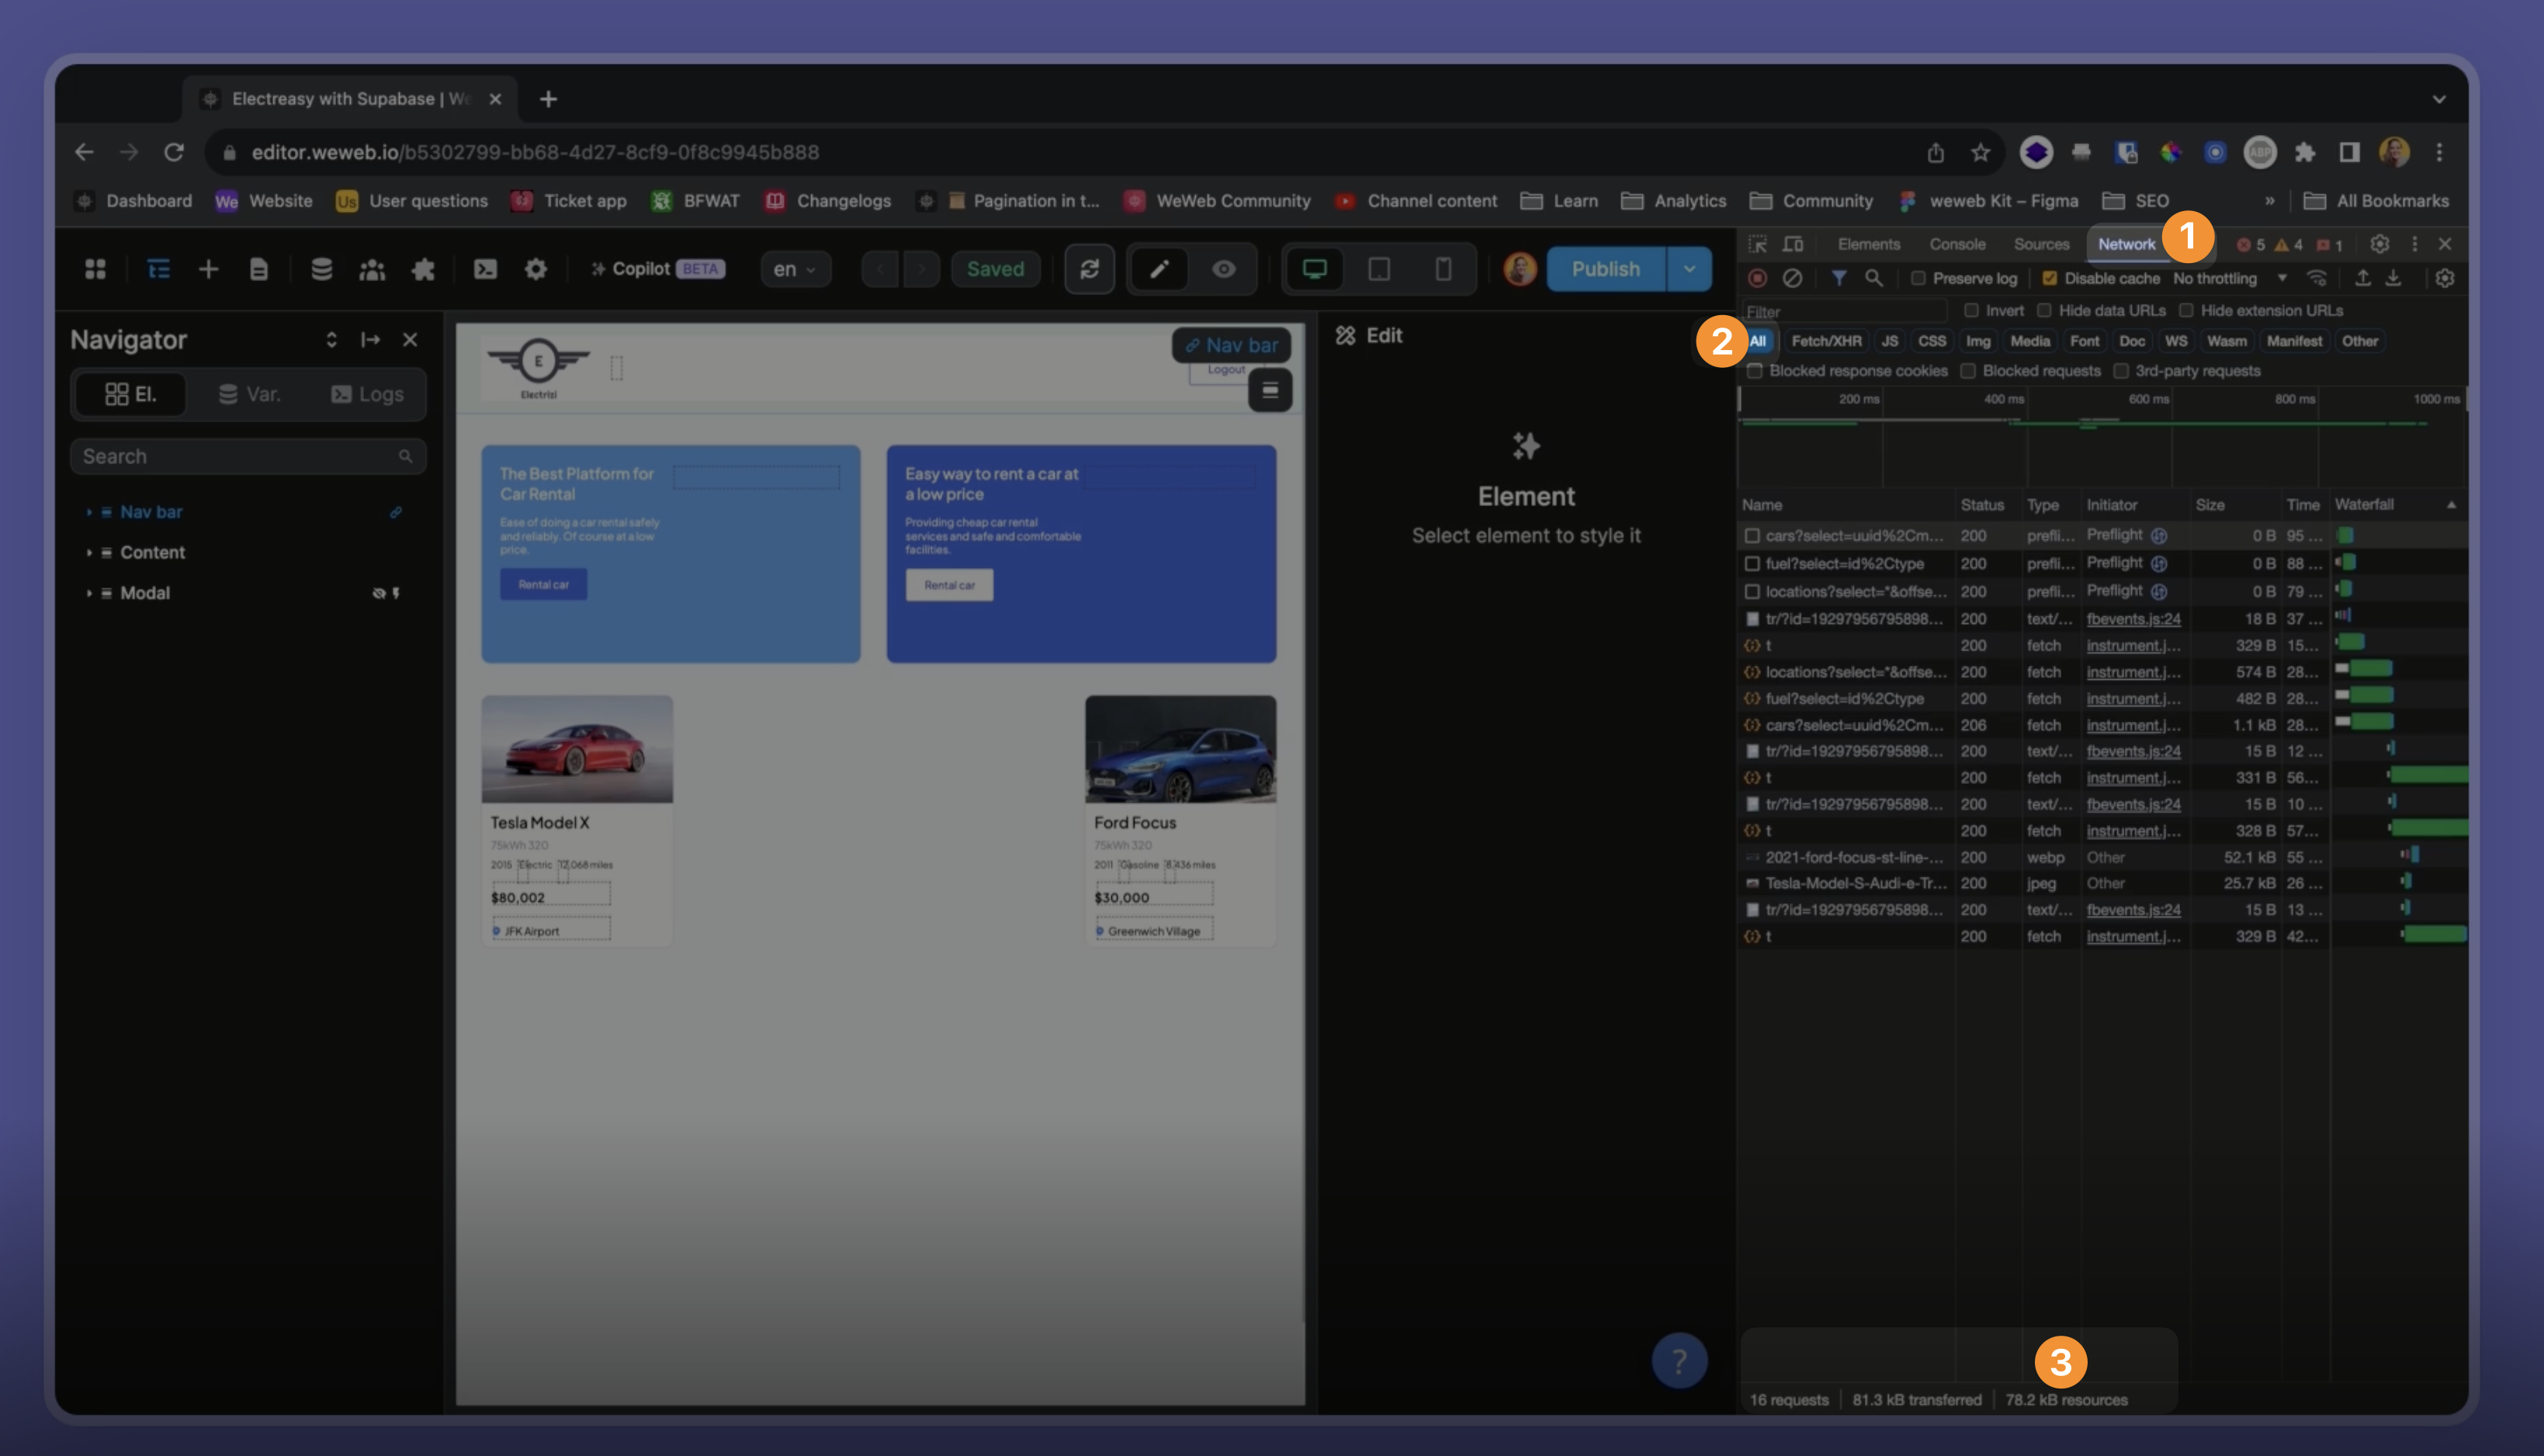The width and height of the screenshot is (2544, 1456).
Task: Enable Blocked response cookies filter
Action: (x=1756, y=370)
